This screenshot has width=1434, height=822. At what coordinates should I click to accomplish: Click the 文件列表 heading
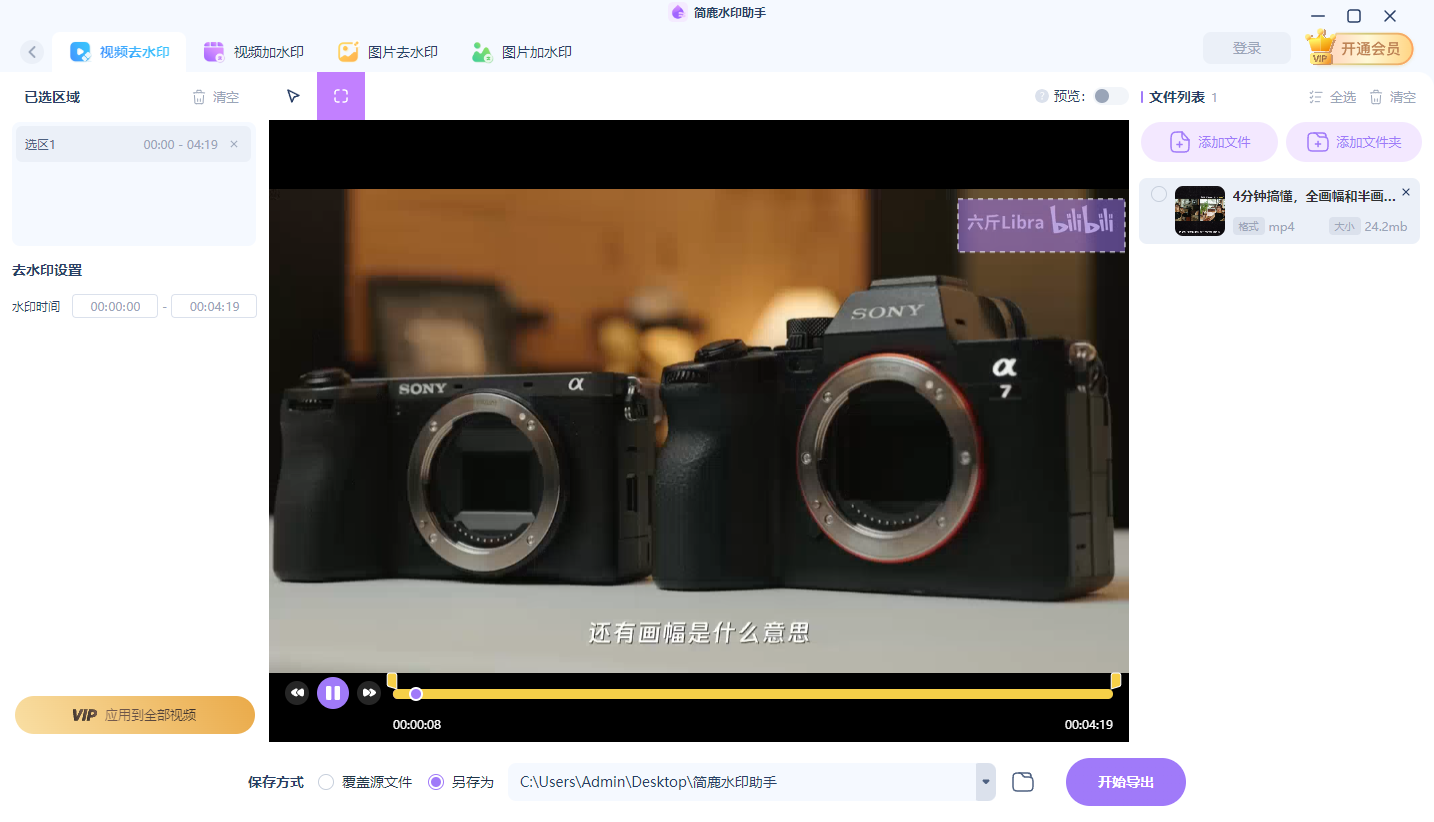(x=1177, y=97)
